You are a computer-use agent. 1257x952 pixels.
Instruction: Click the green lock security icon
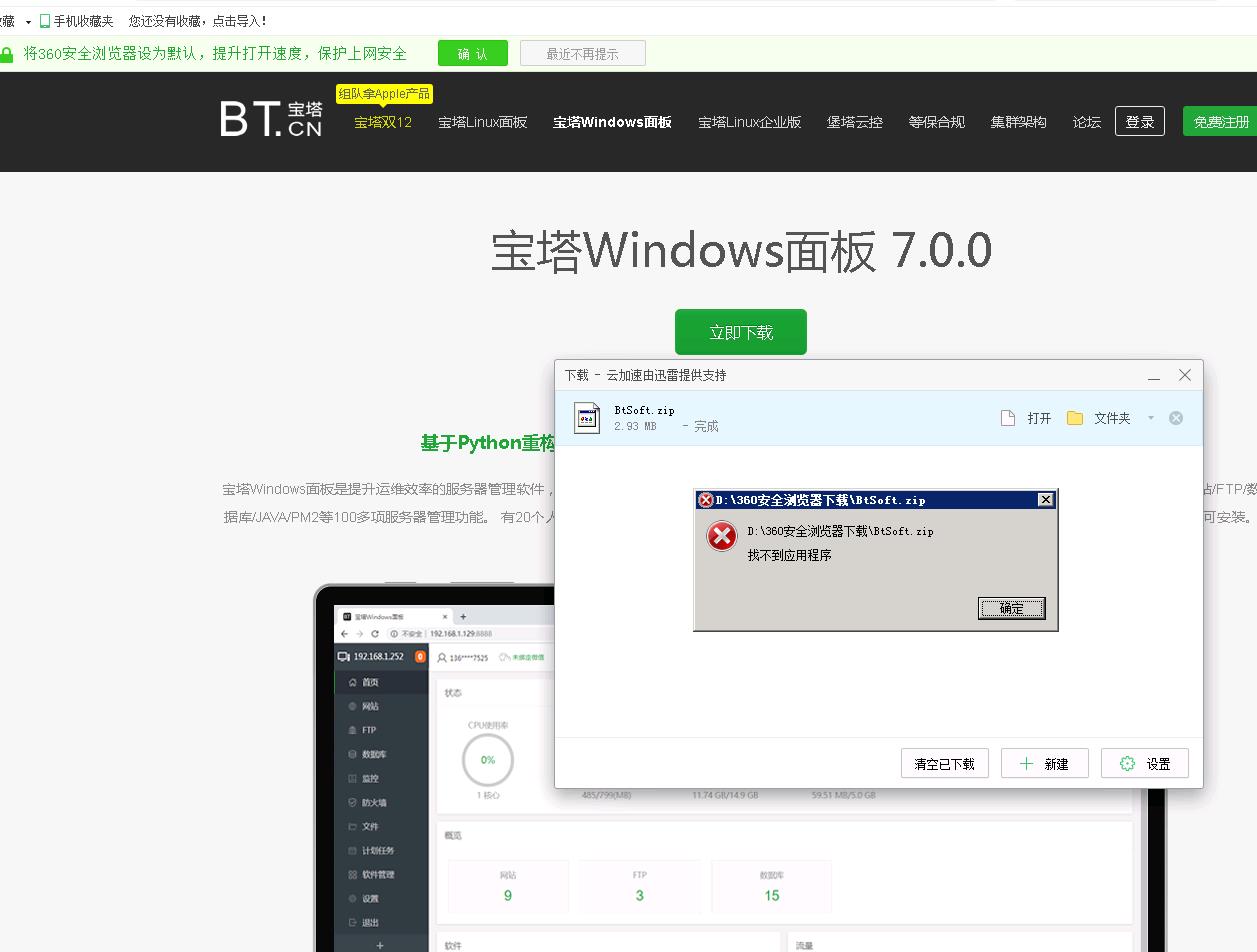click(7, 54)
